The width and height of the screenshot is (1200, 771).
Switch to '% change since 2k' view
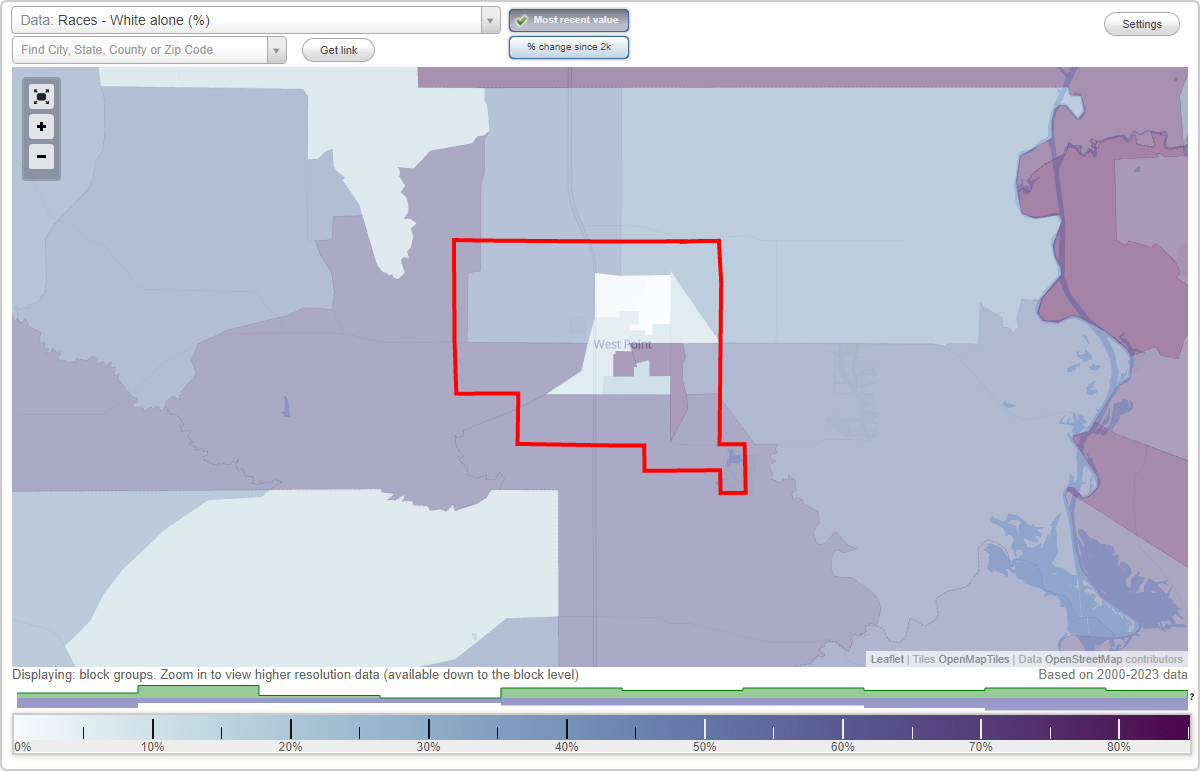tap(568, 46)
